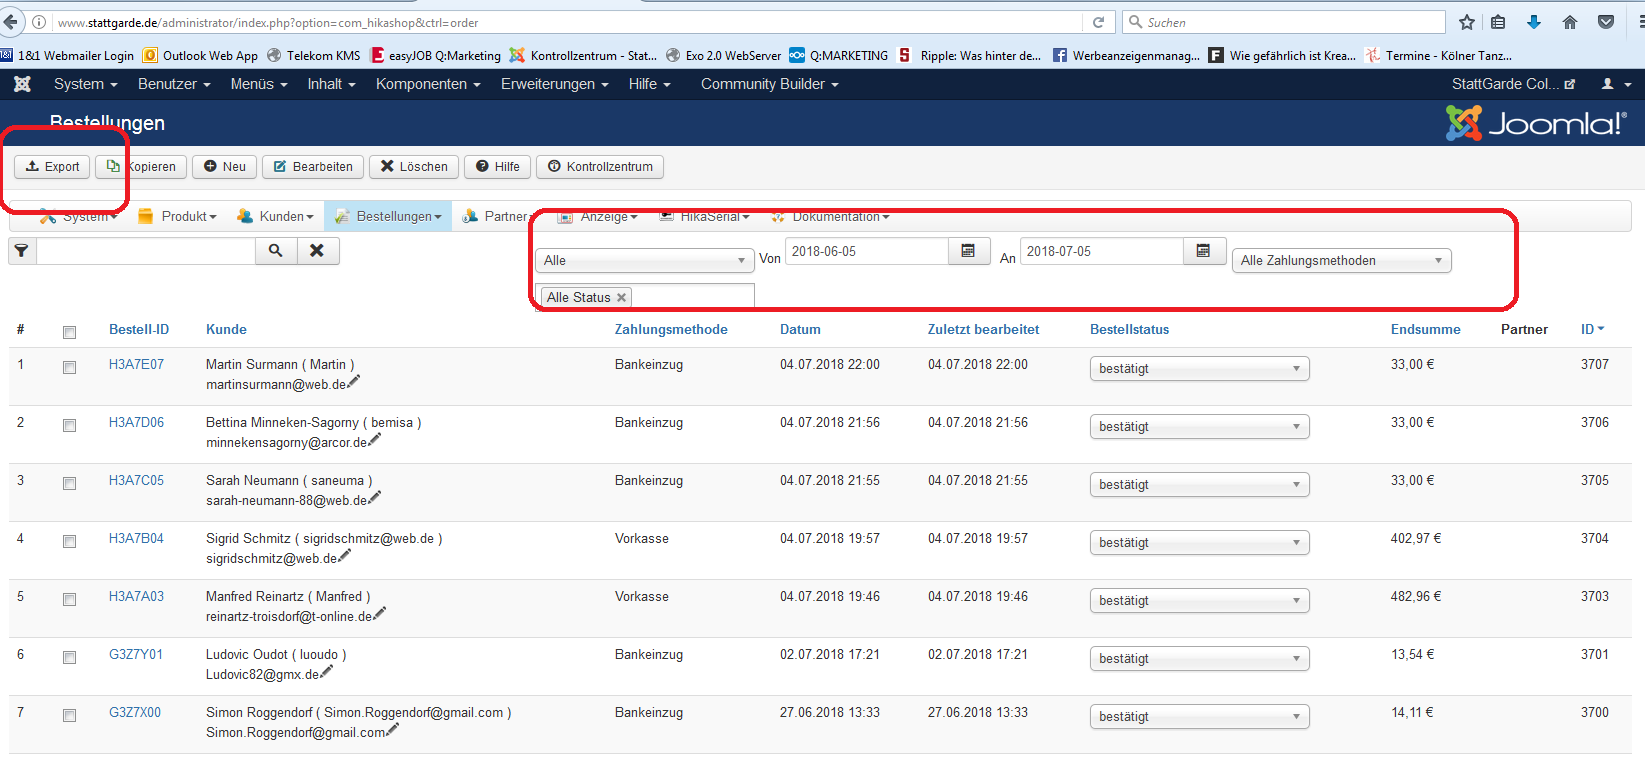
Task: Go to browser home page icon
Action: click(1570, 22)
